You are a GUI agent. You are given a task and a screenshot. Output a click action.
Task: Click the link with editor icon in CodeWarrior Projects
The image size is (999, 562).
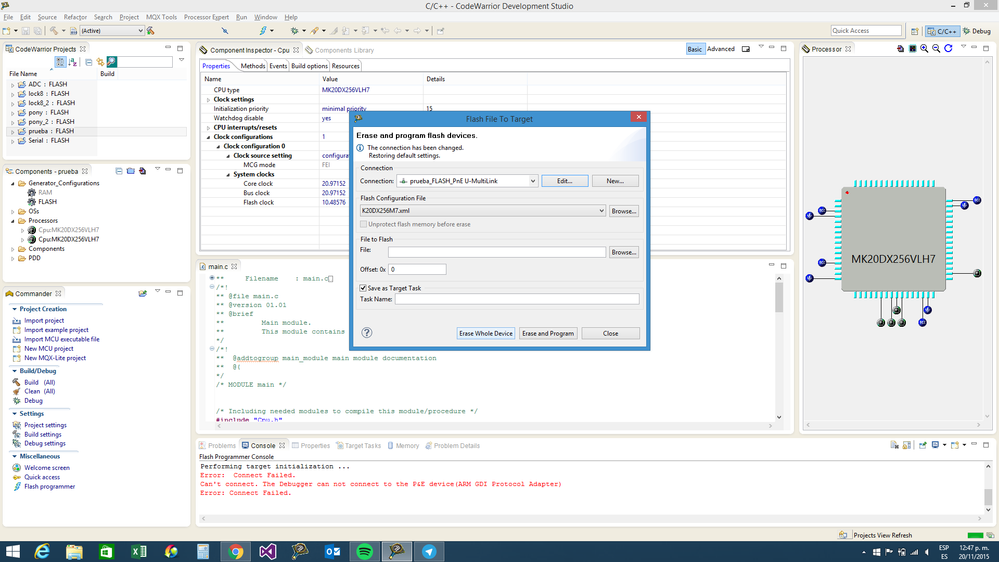[100, 62]
